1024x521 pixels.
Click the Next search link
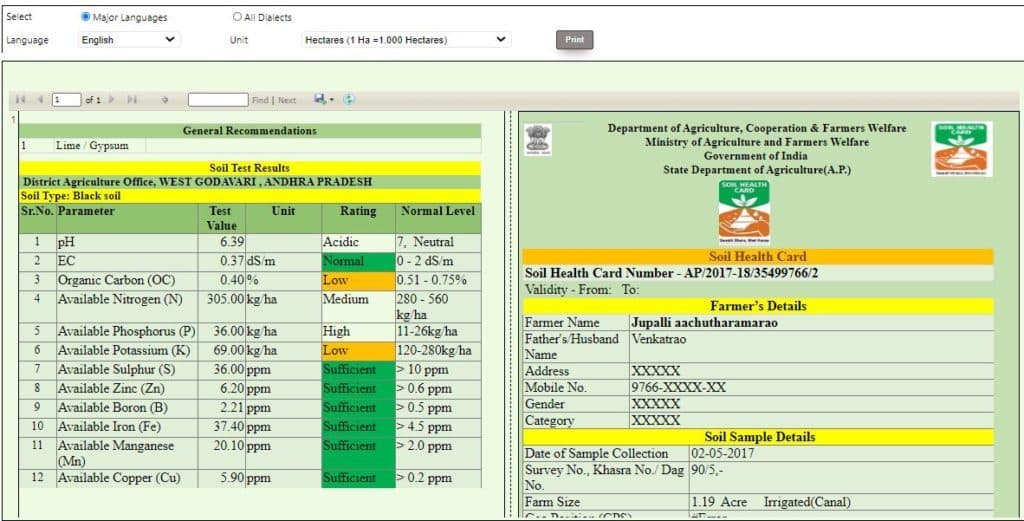click(287, 100)
